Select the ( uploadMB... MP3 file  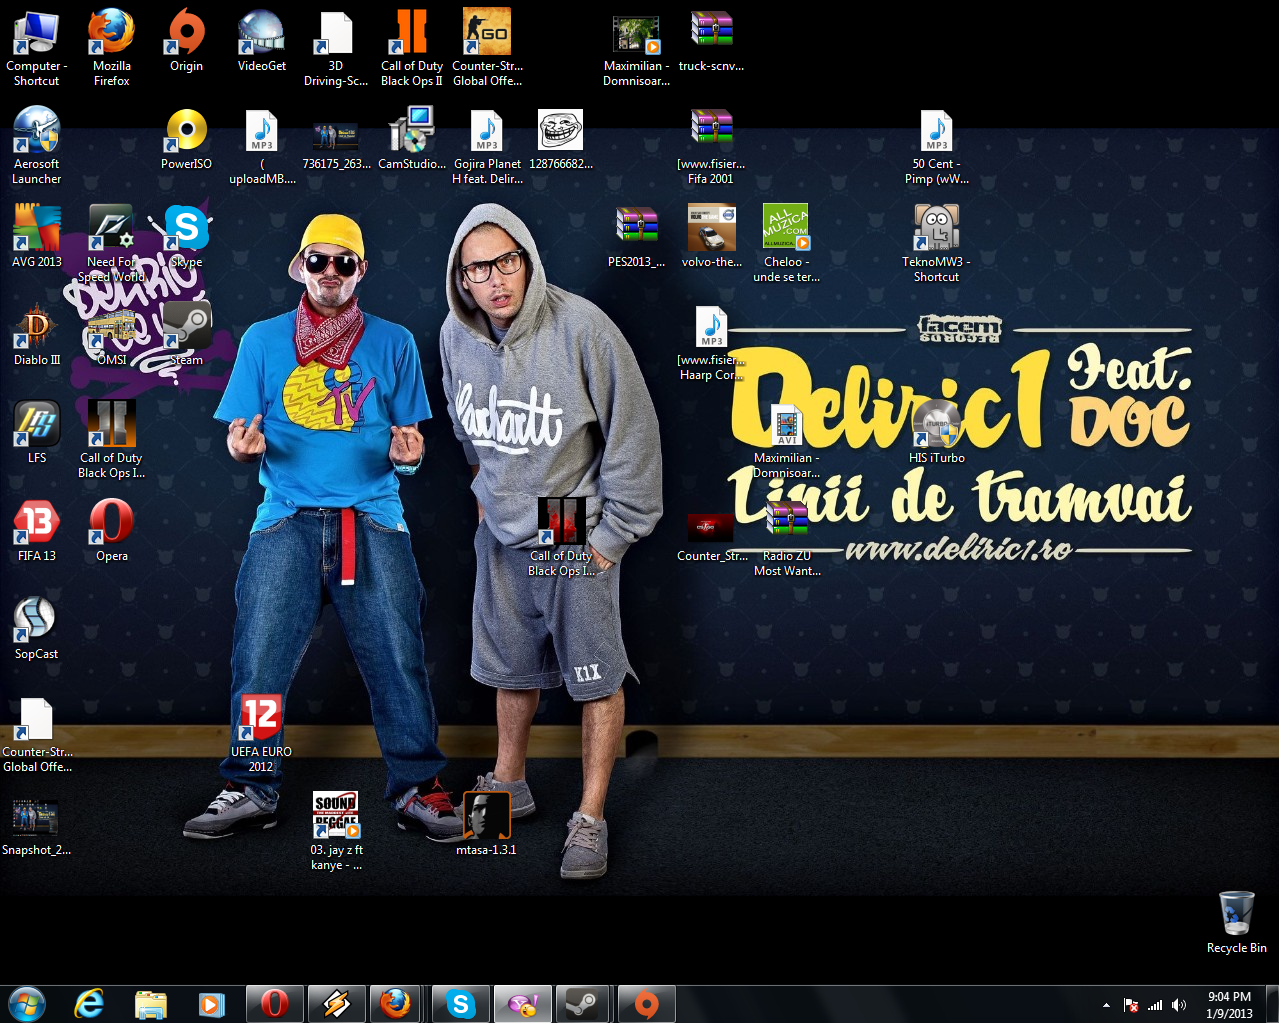(x=262, y=145)
